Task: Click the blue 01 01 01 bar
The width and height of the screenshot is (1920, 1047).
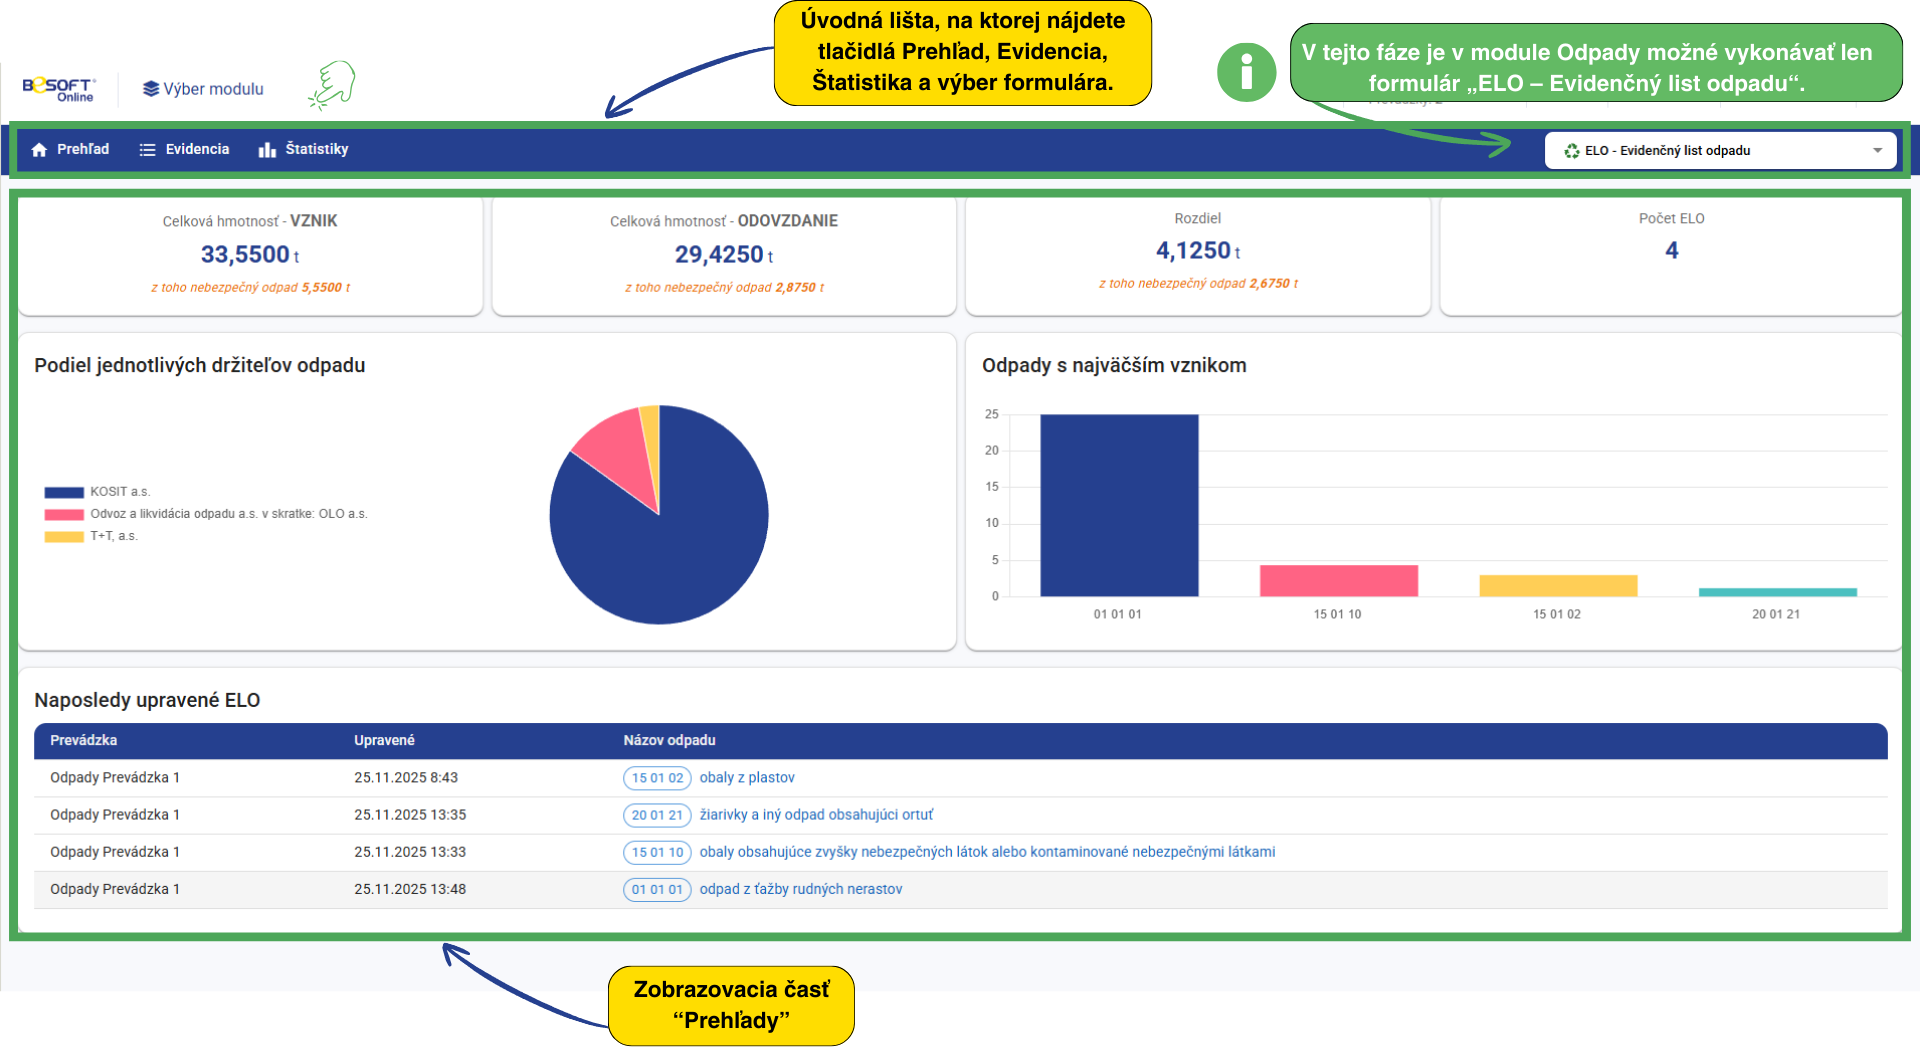Action: pos(1119,505)
